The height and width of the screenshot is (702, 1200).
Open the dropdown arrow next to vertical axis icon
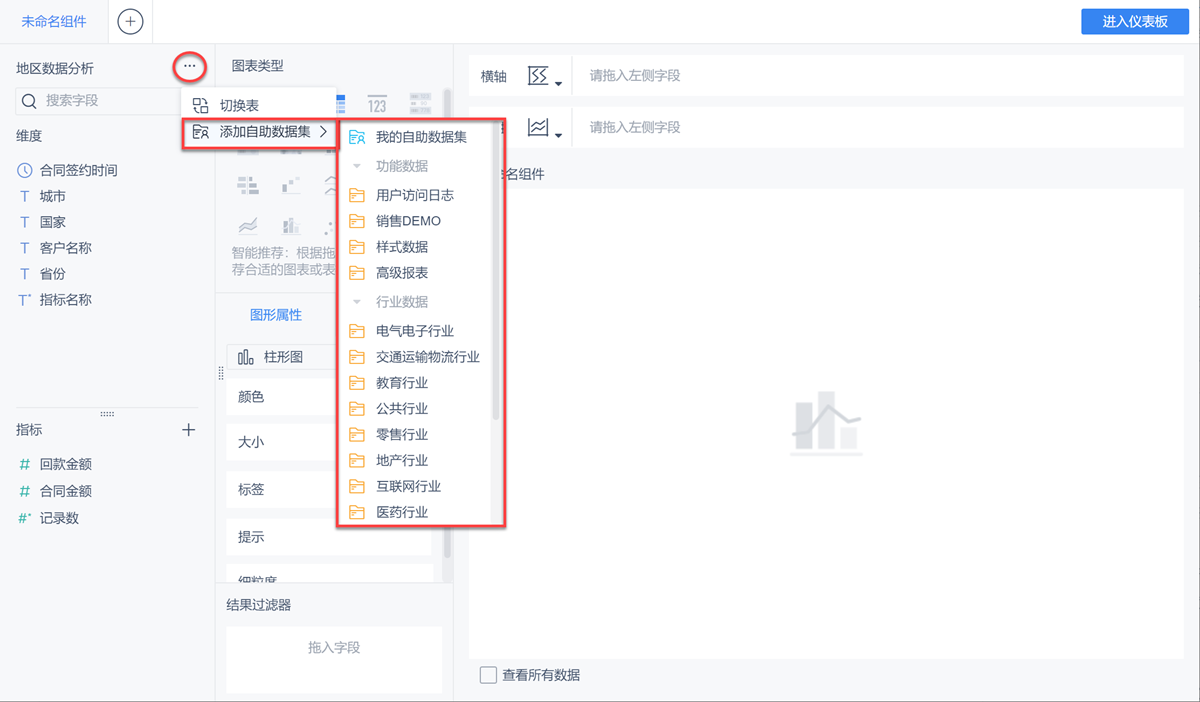coord(559,135)
